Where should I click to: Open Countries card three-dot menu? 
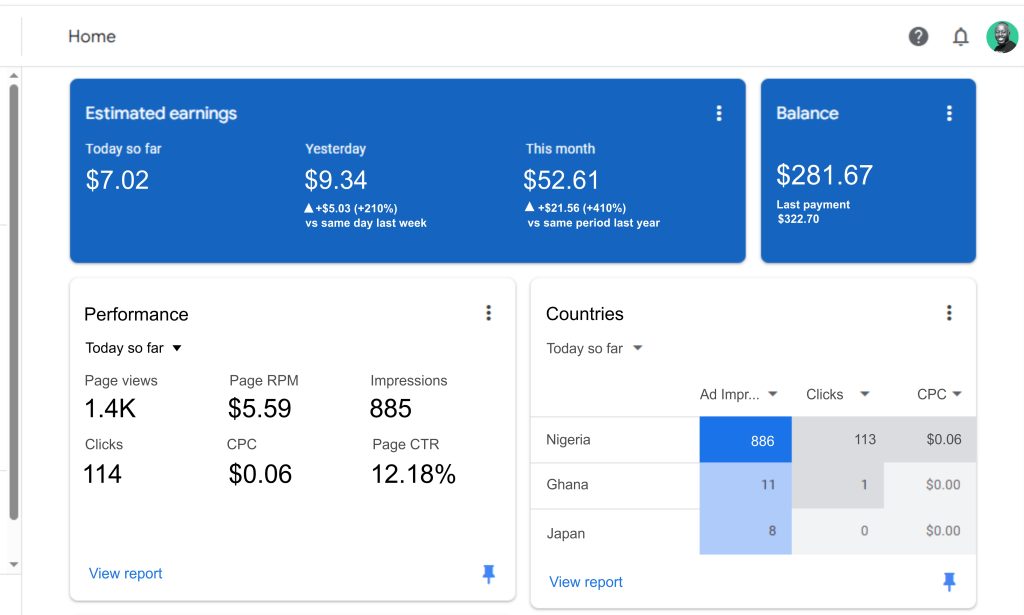click(949, 313)
